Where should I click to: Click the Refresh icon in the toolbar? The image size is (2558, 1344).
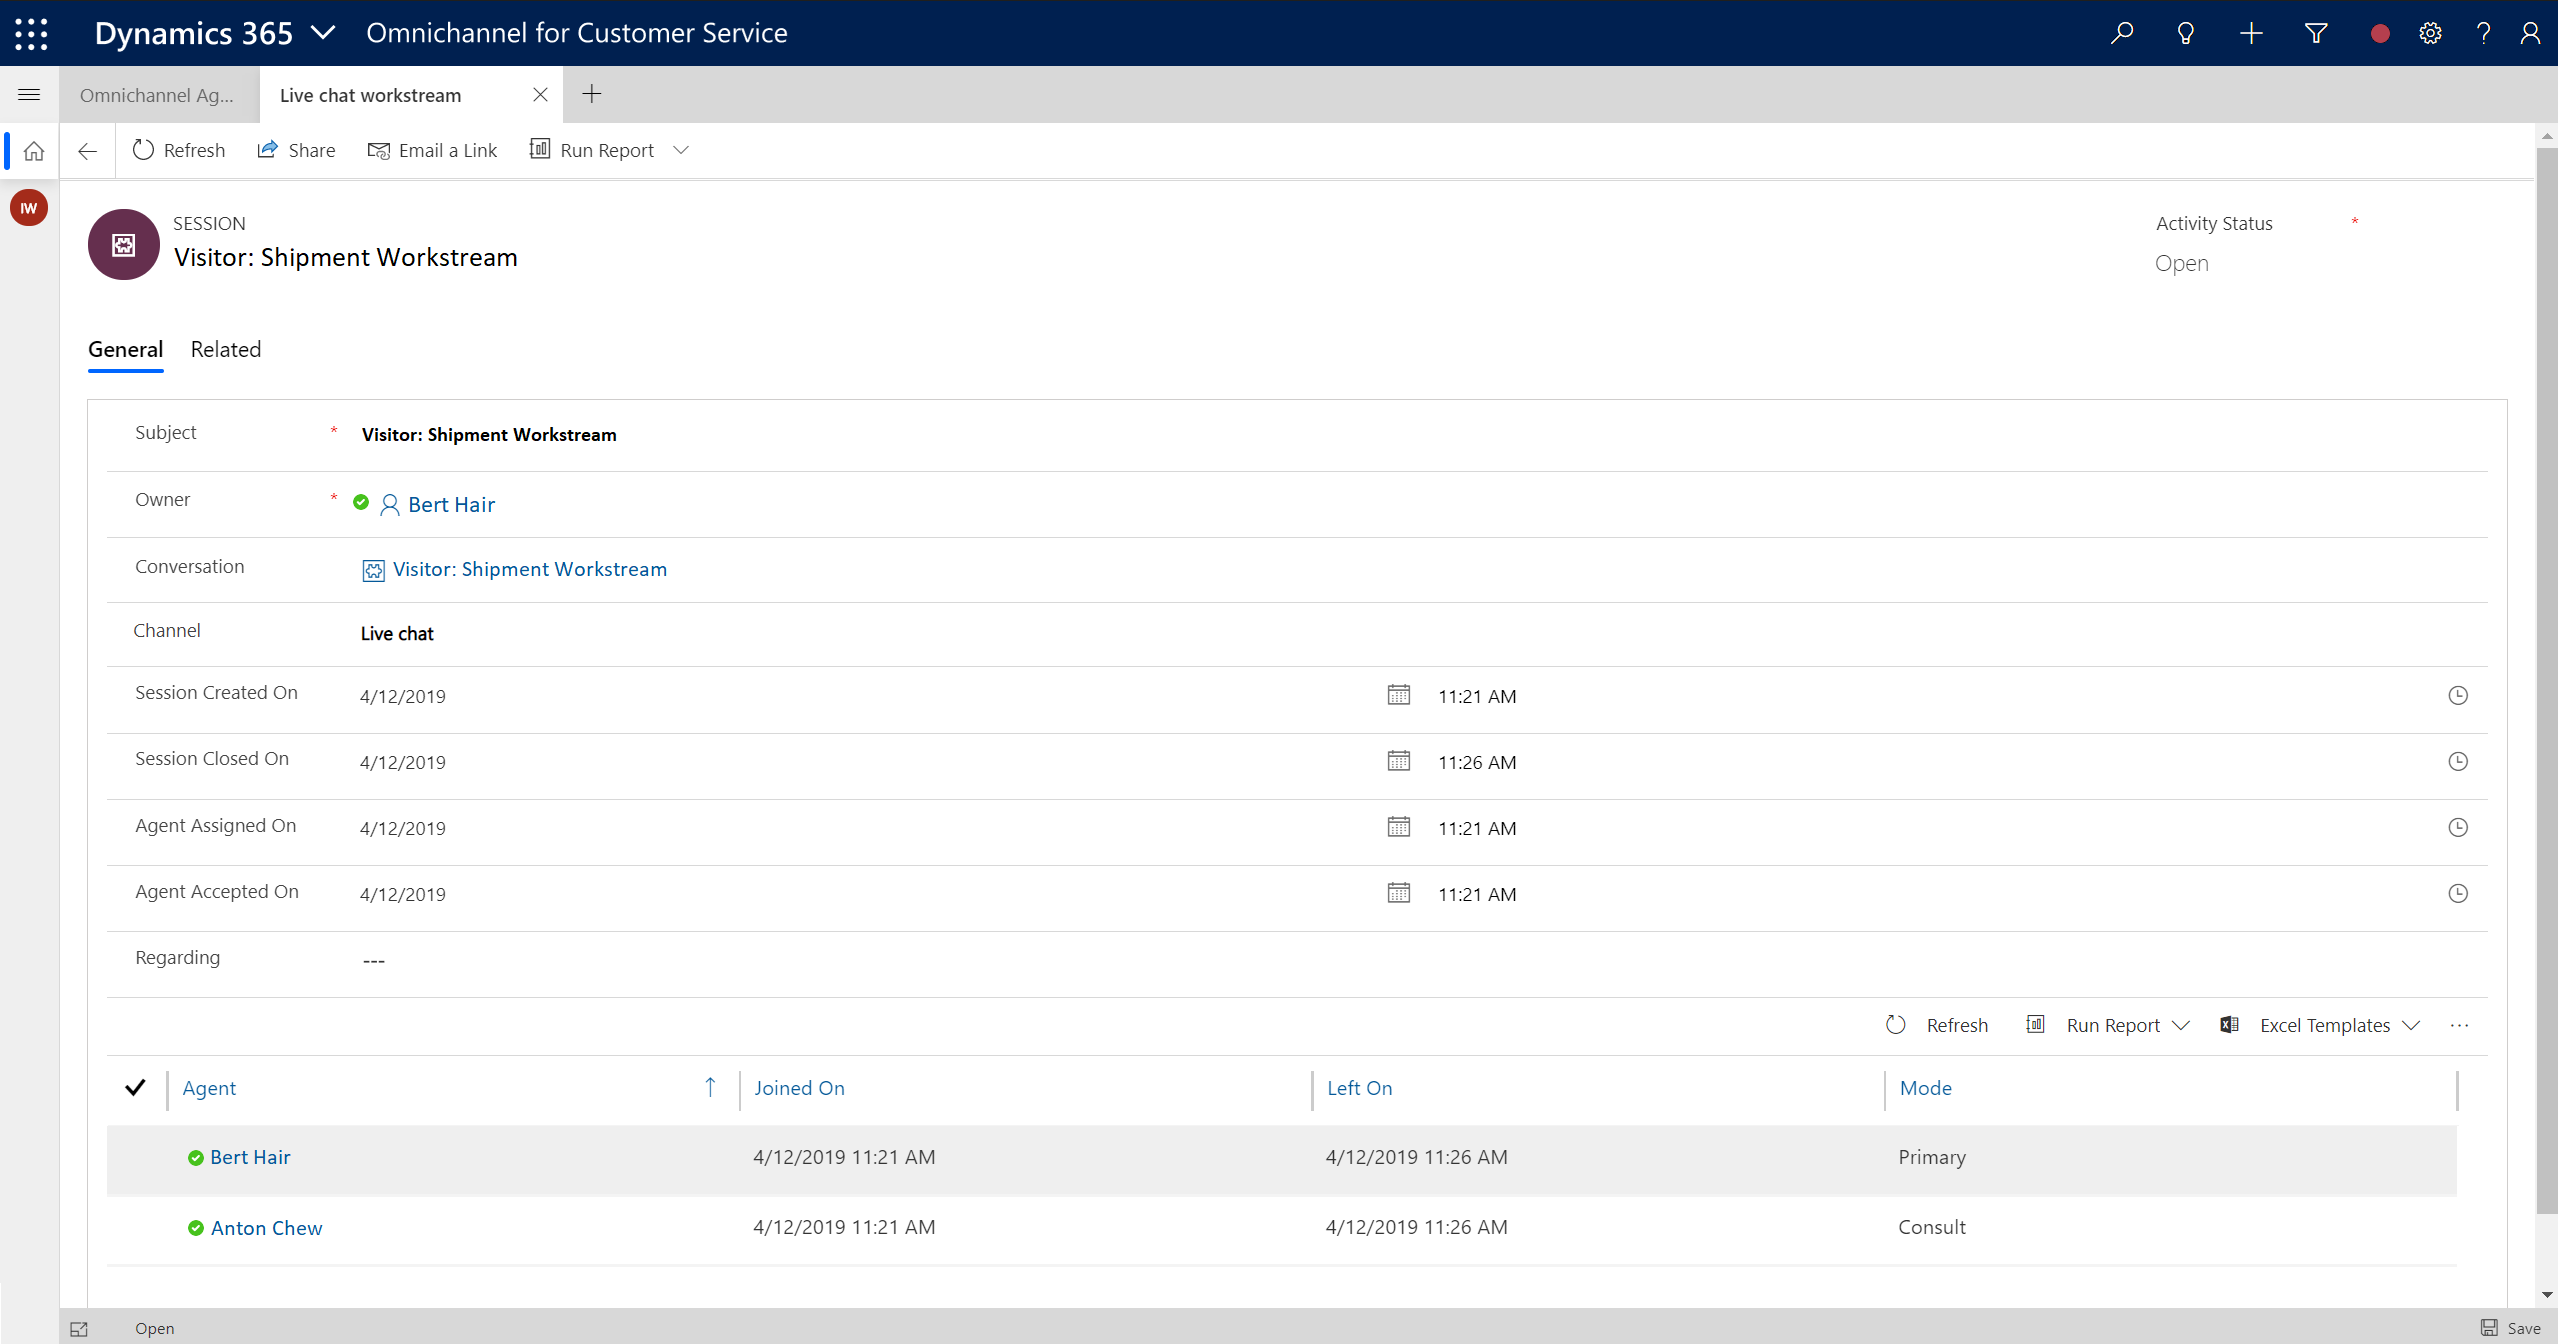[144, 151]
